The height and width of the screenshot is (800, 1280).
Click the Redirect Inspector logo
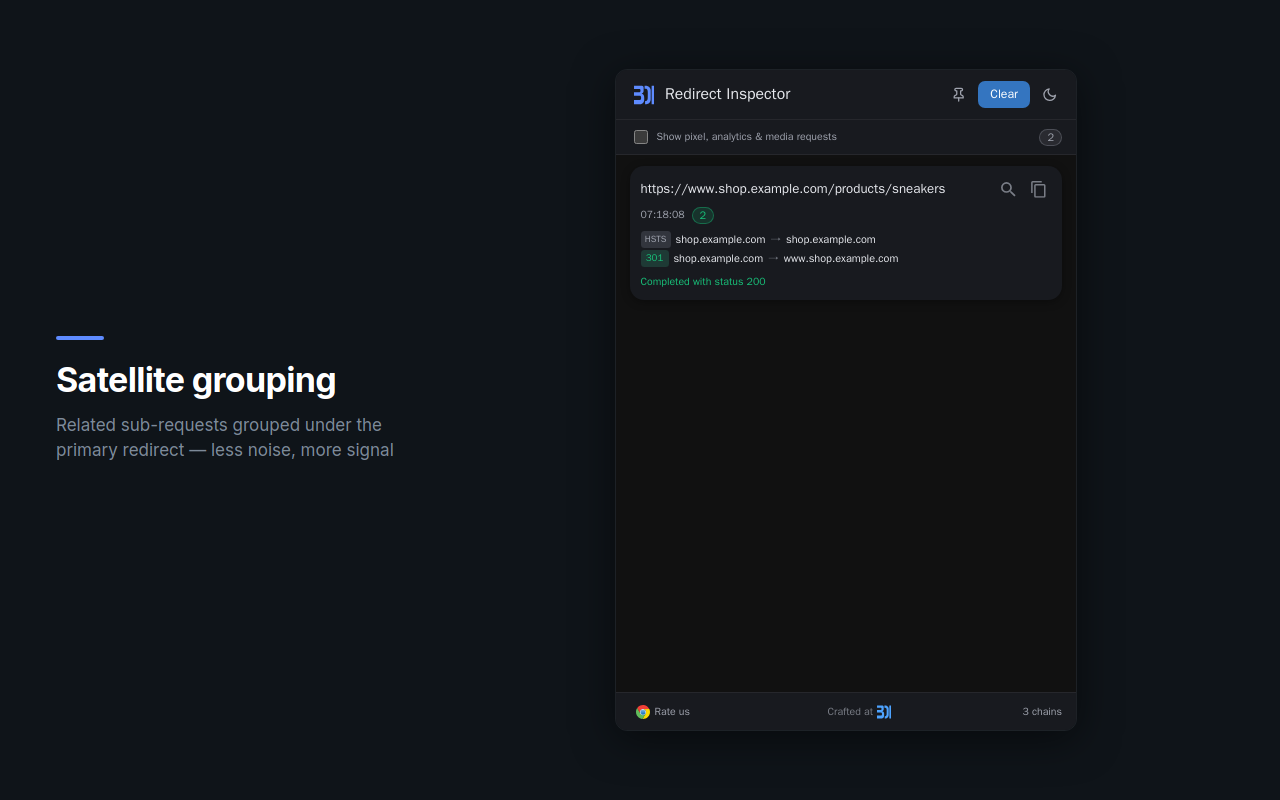click(x=644, y=94)
